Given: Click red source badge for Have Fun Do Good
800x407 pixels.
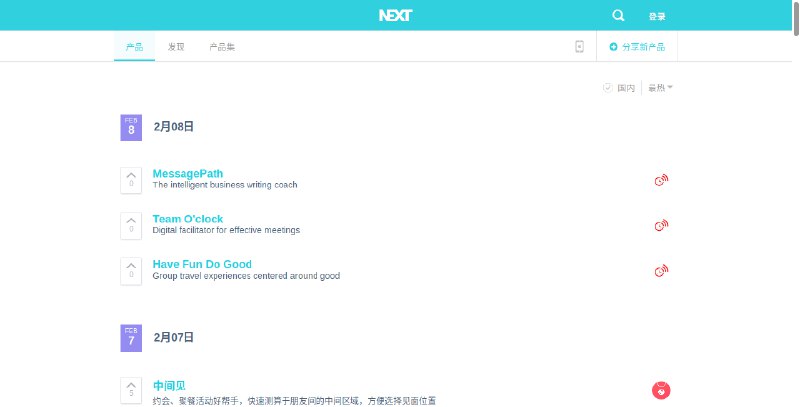Looking at the screenshot, I should (660, 270).
